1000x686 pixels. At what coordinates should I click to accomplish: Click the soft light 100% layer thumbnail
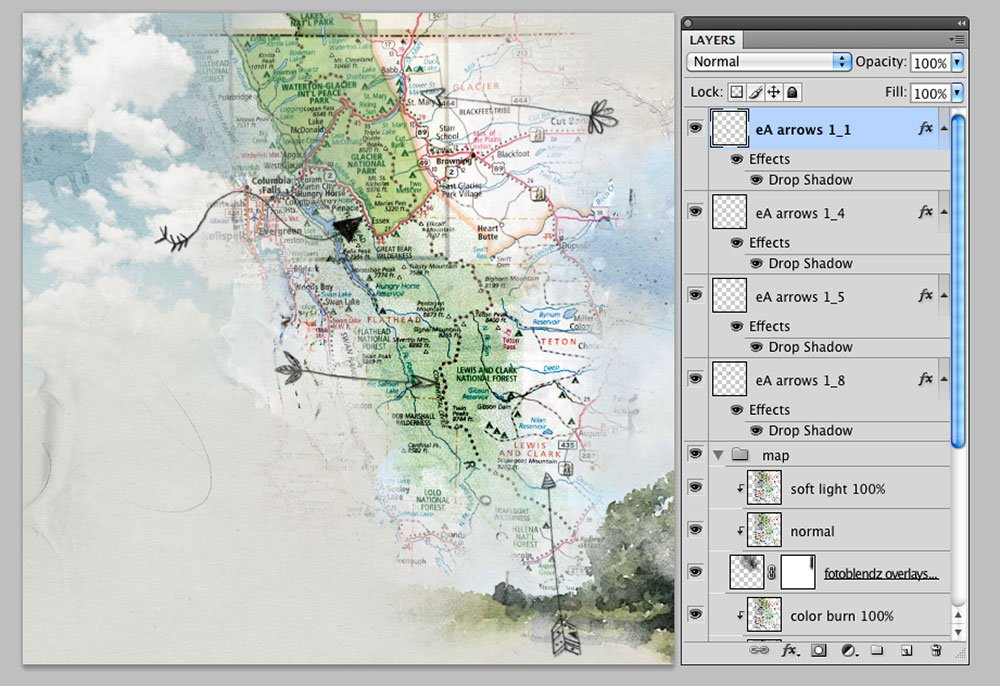point(764,488)
